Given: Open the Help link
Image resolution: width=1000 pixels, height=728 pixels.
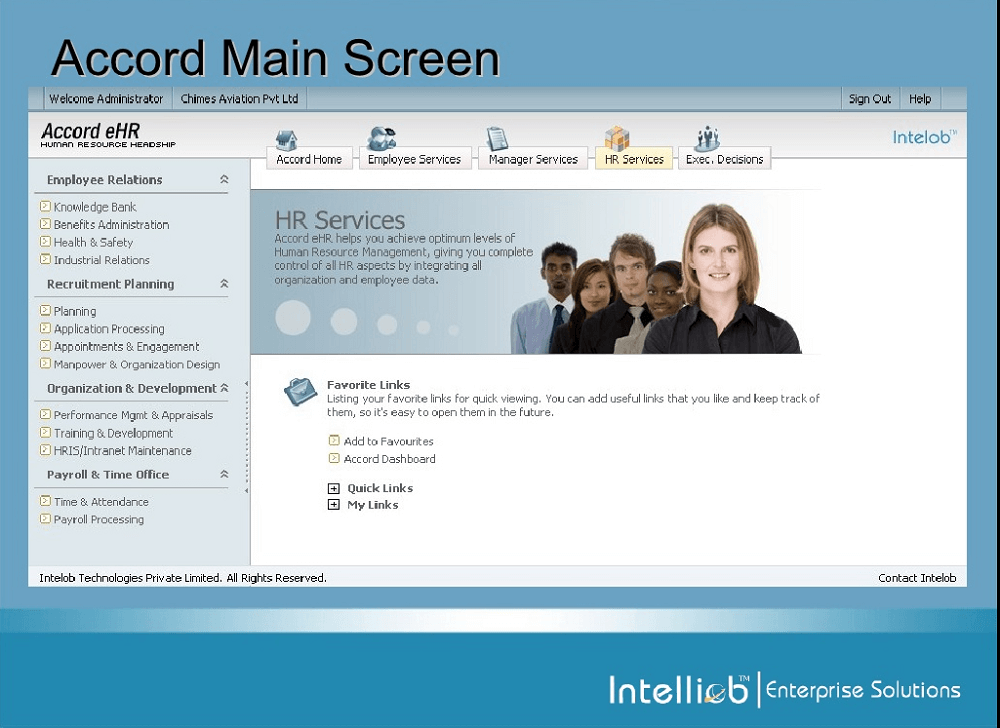Looking at the screenshot, I should point(920,99).
